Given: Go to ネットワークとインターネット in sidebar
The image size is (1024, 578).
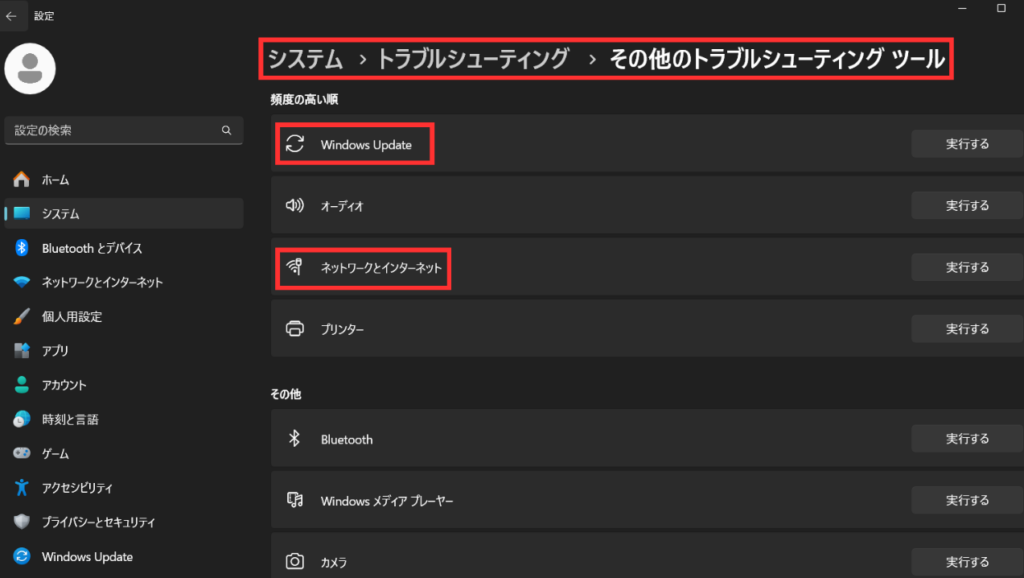Looking at the screenshot, I should click(x=124, y=282).
